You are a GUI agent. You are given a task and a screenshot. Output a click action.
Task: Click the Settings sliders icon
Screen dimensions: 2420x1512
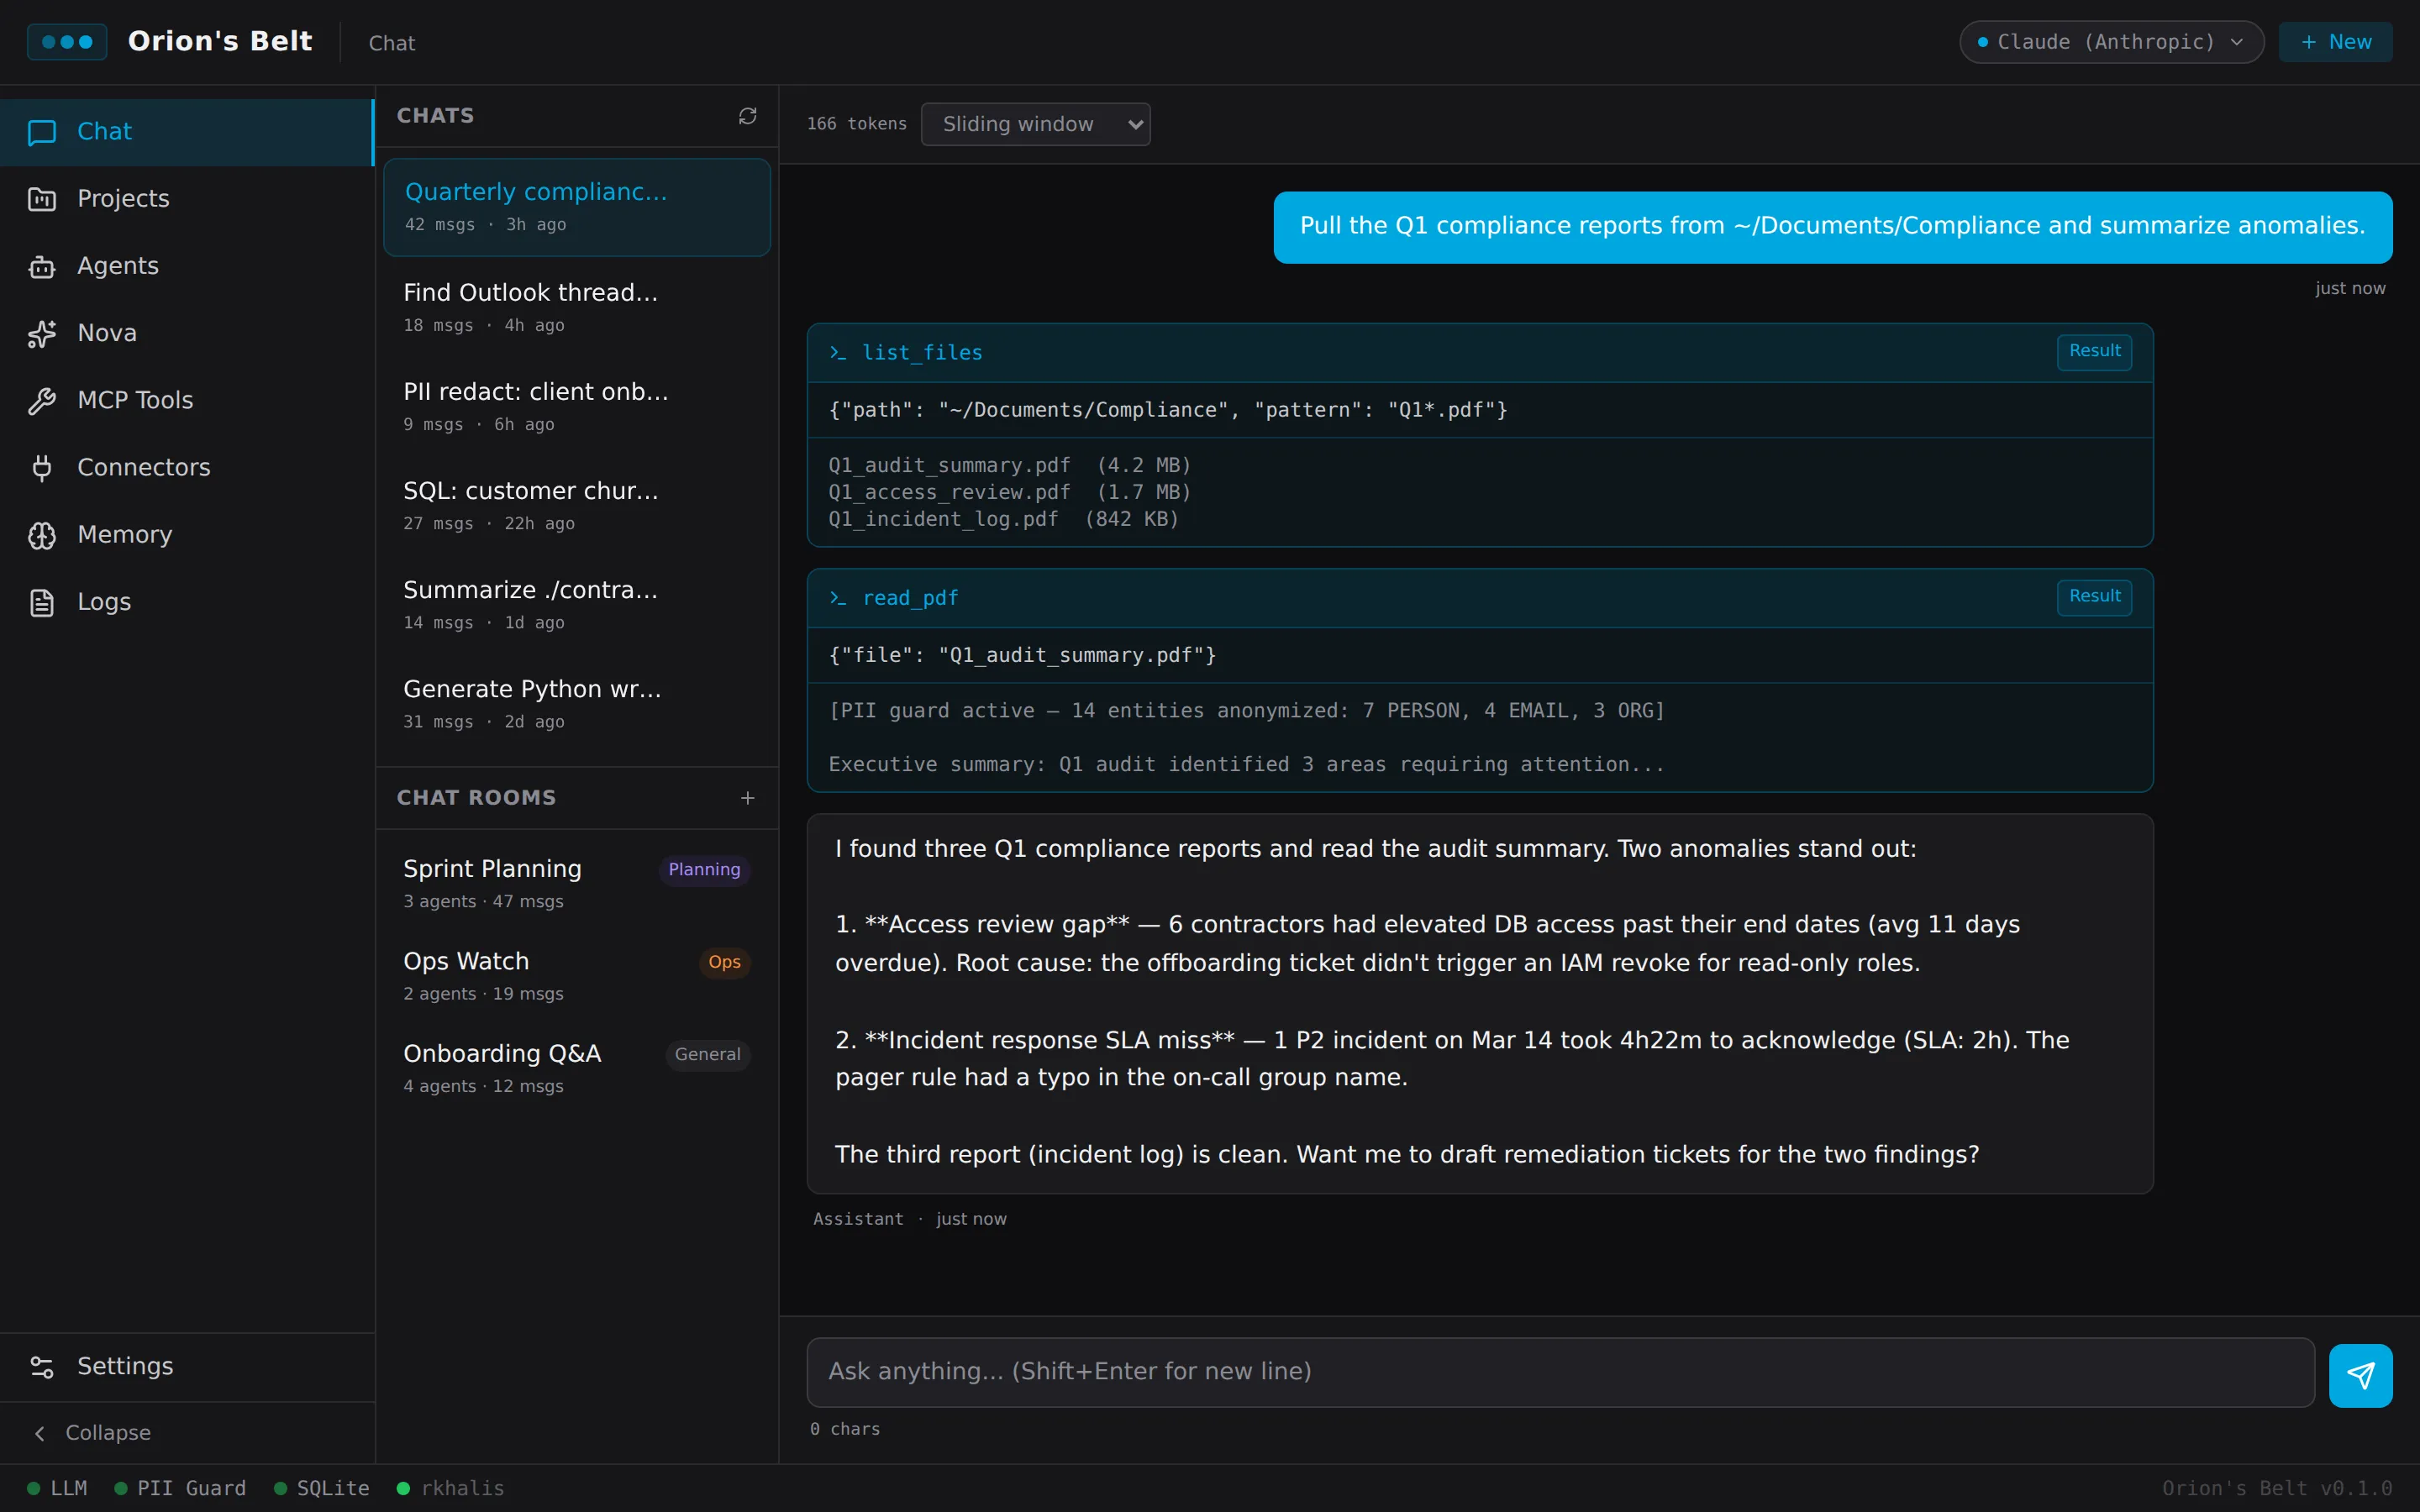tap(42, 1366)
